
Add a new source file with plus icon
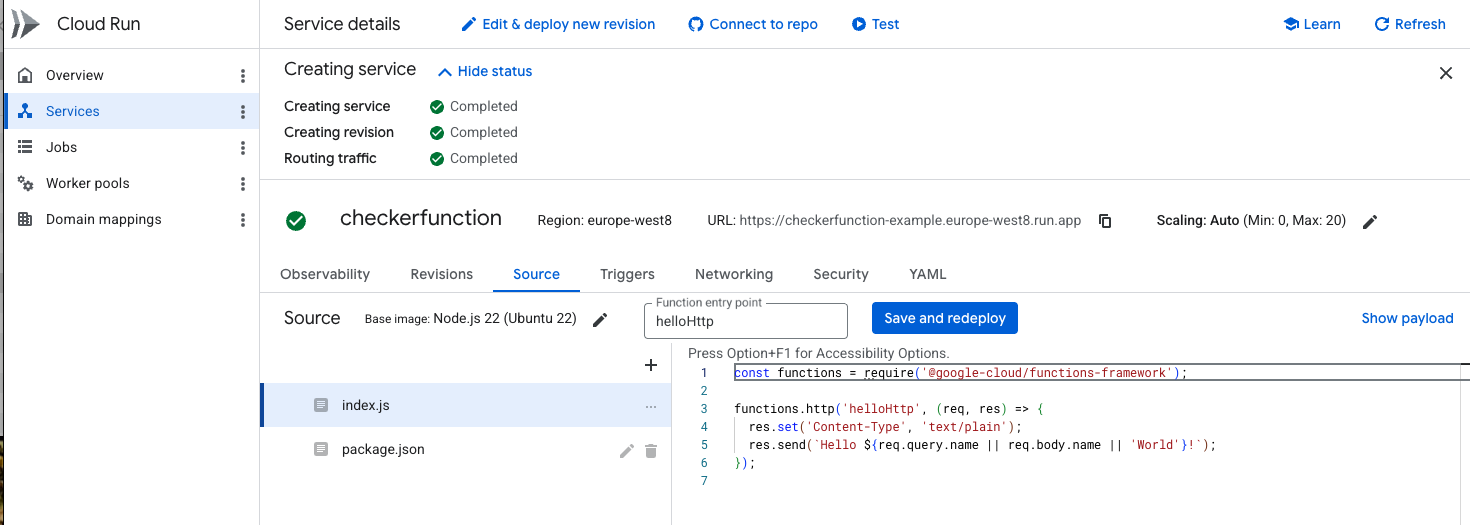pos(651,365)
